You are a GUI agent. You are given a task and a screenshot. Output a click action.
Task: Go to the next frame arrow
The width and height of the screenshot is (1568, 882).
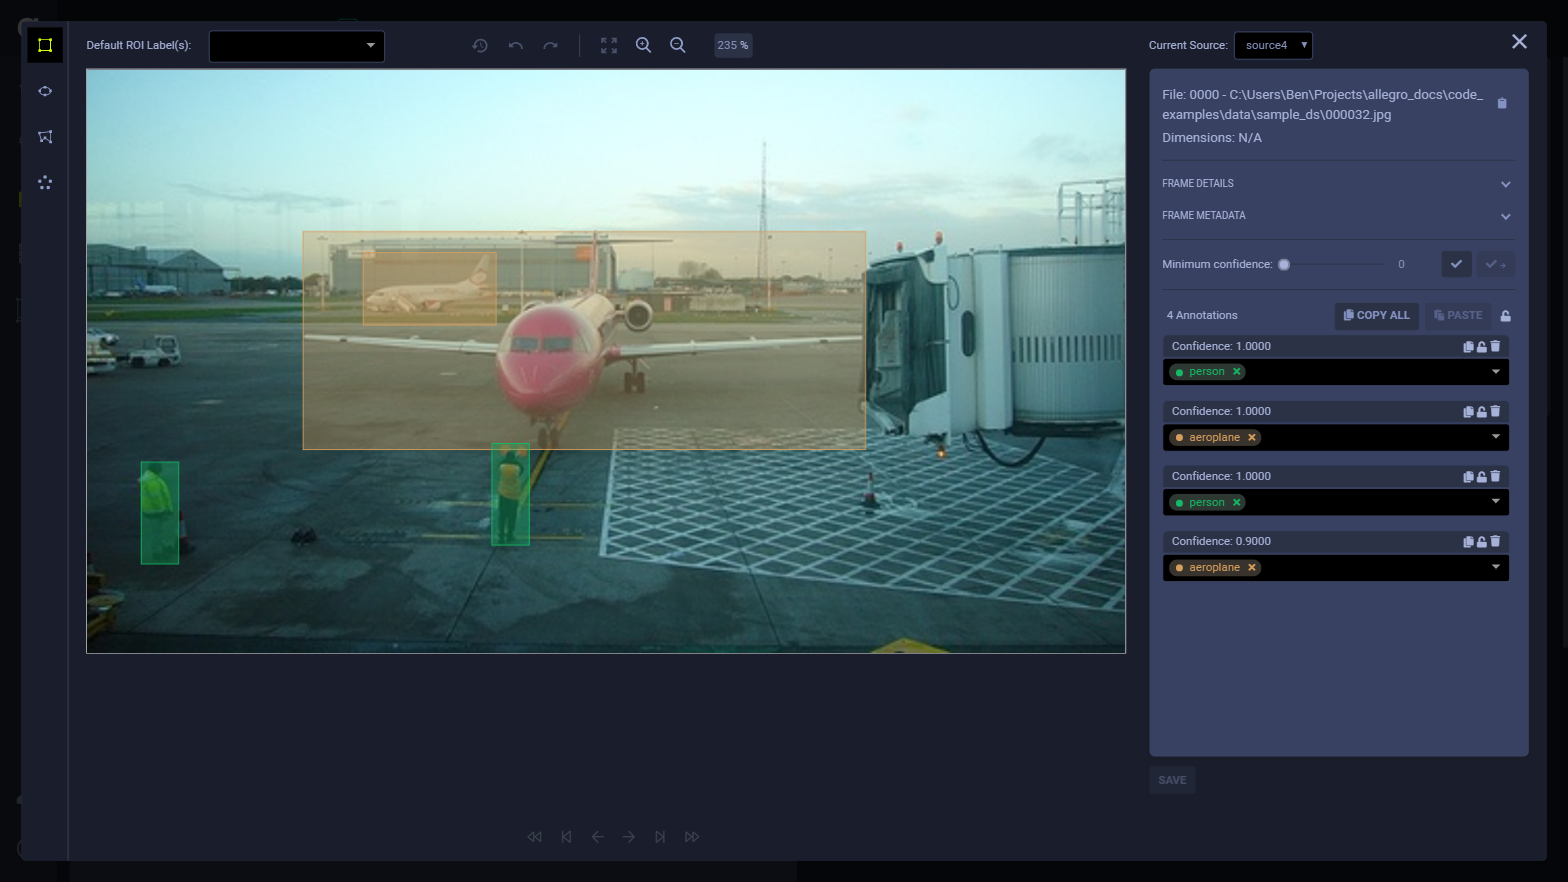coord(629,837)
